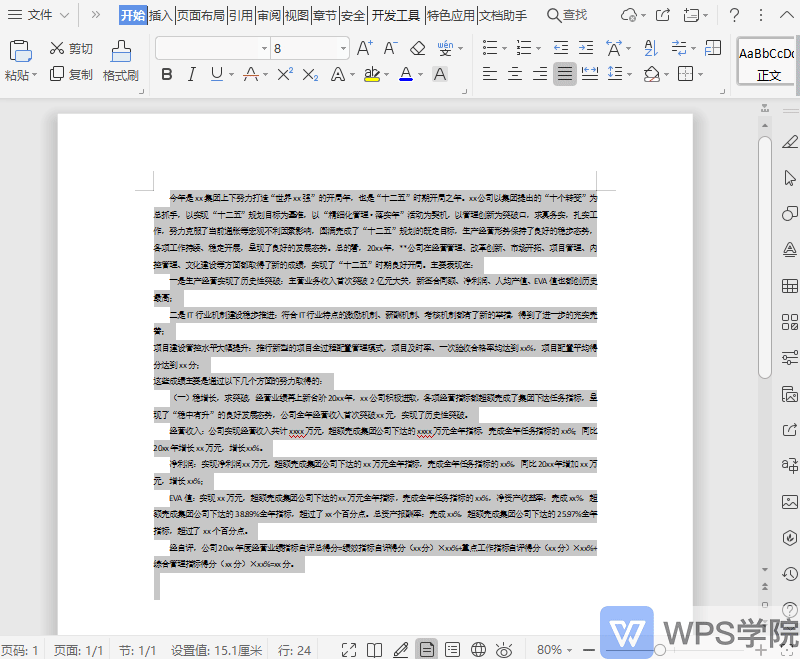Image resolution: width=800 pixels, height=659 pixels.
Task: Clear formatting with the eraser icon
Action: point(418,48)
